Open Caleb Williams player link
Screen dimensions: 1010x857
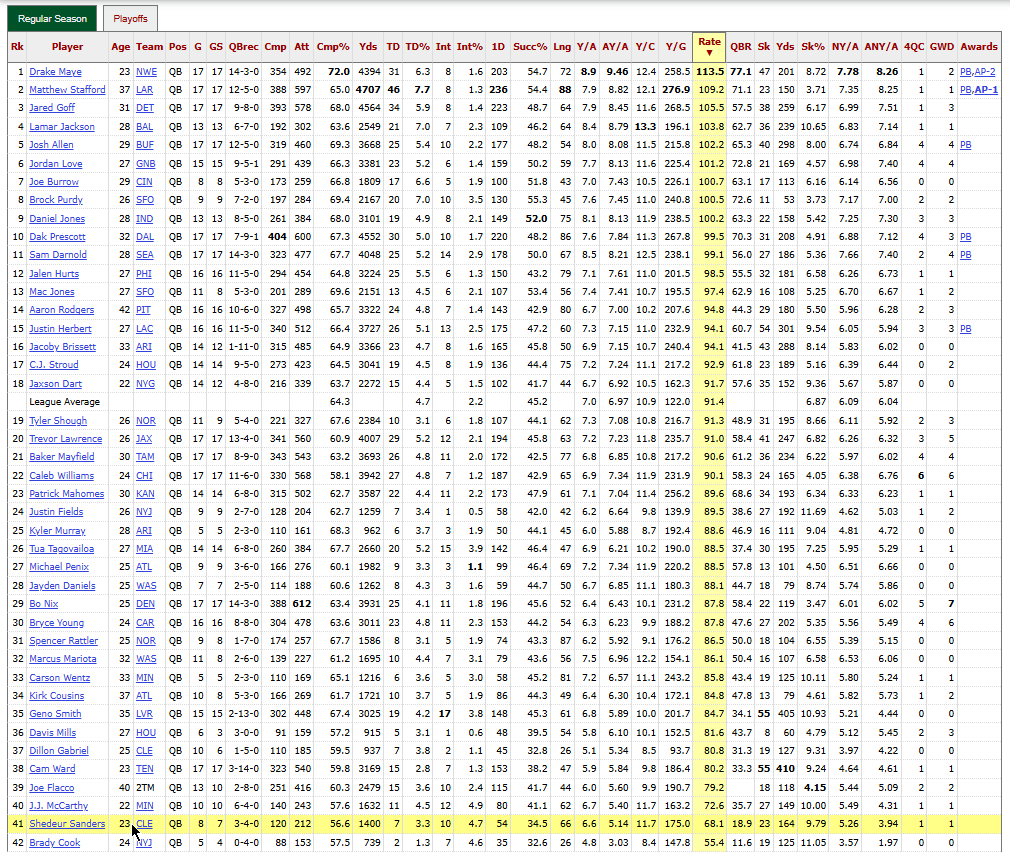click(x=61, y=476)
